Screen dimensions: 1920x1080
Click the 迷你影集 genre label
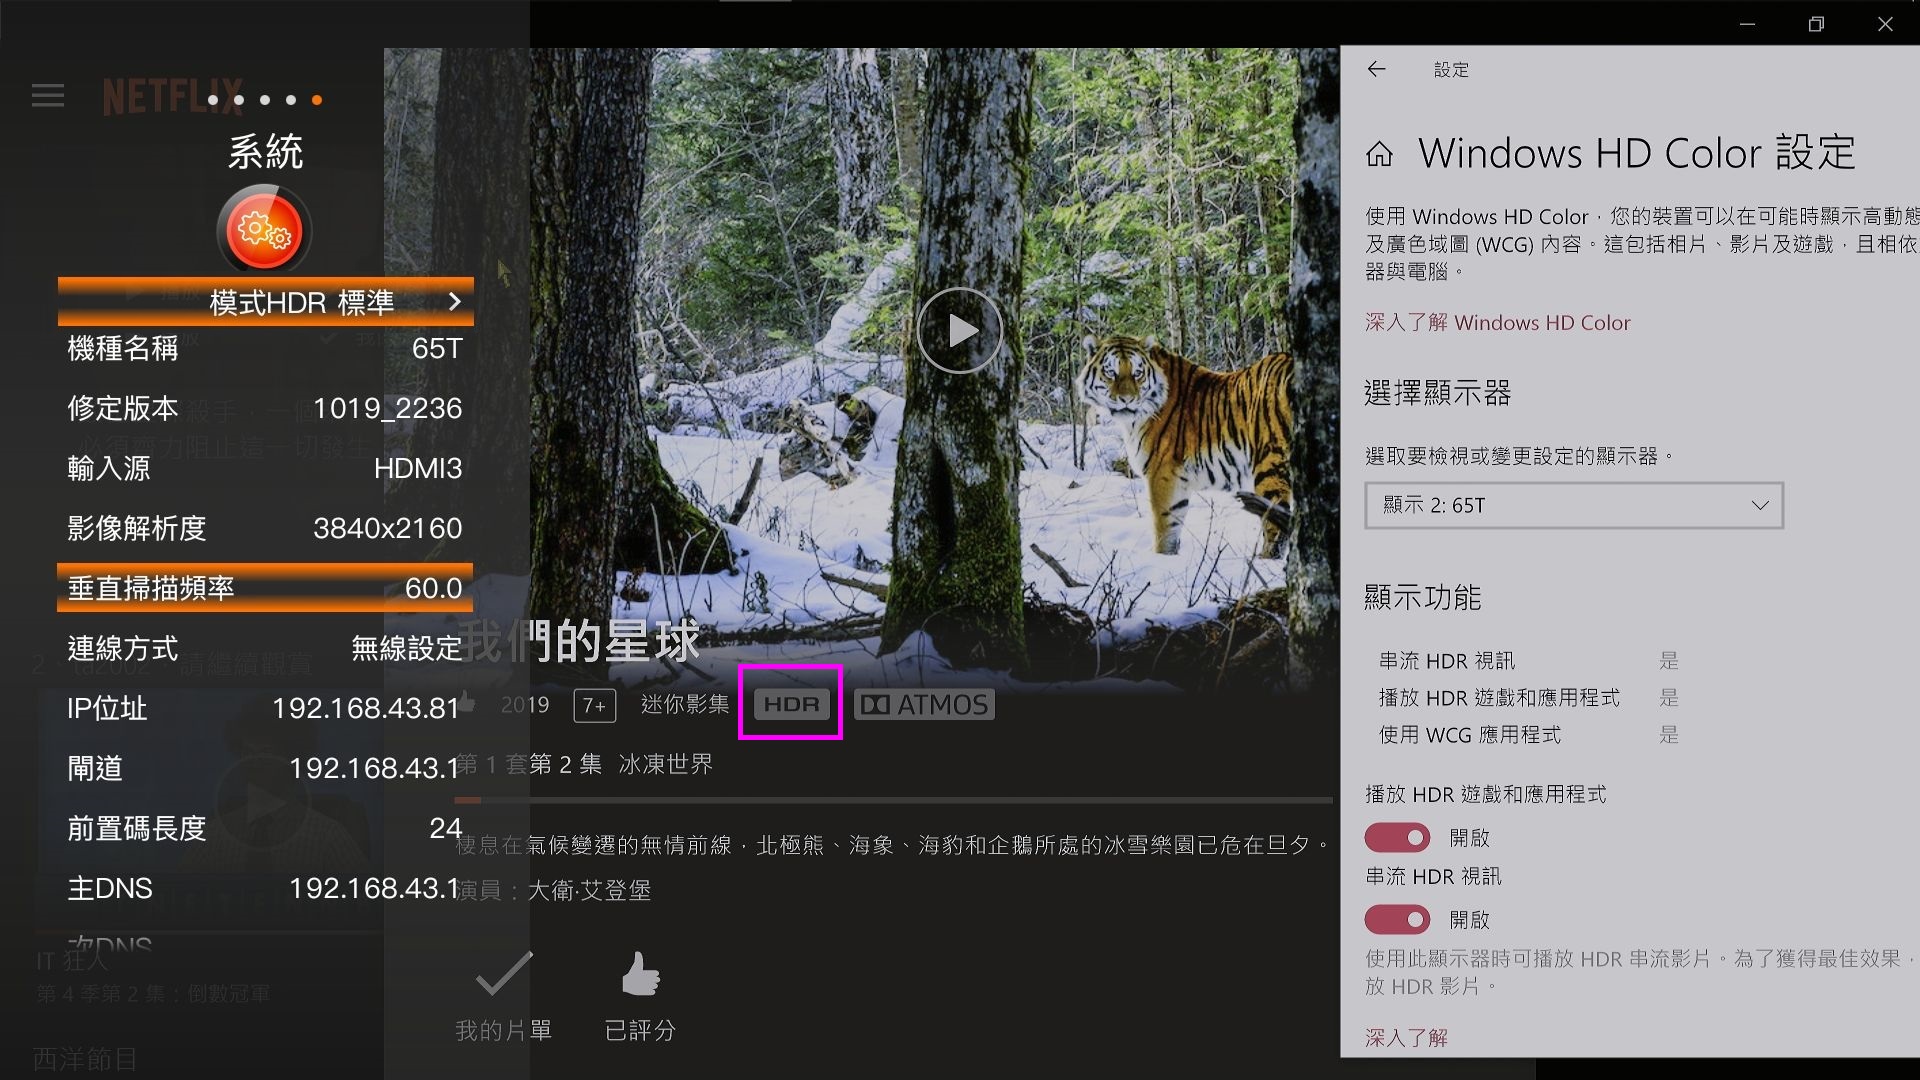[x=685, y=705]
